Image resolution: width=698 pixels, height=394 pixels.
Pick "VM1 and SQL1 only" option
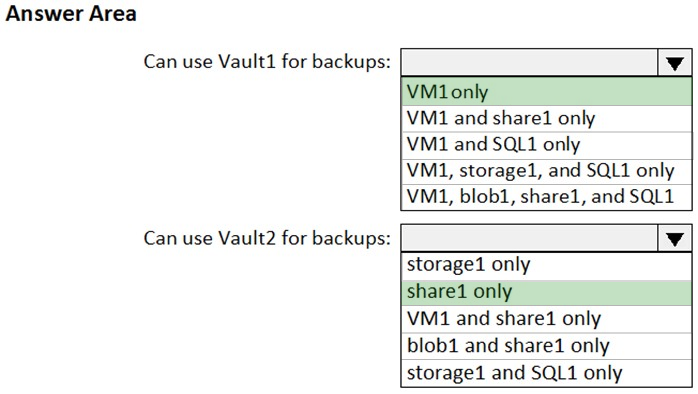pyautogui.click(x=547, y=145)
